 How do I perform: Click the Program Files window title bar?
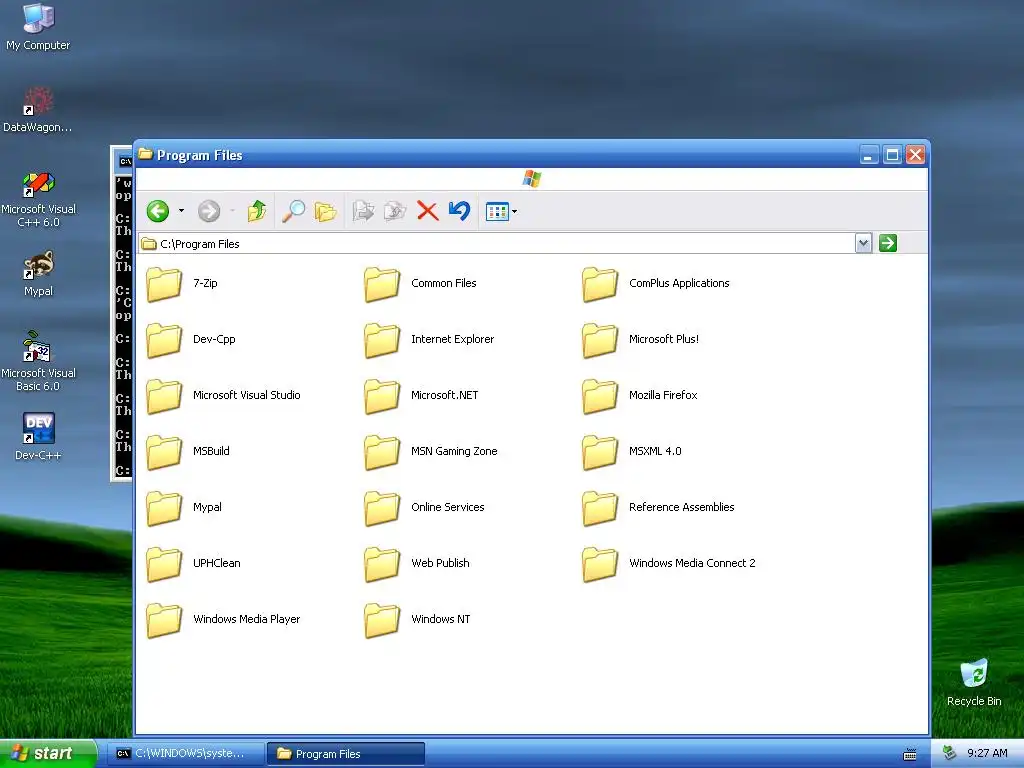[x=496, y=155]
